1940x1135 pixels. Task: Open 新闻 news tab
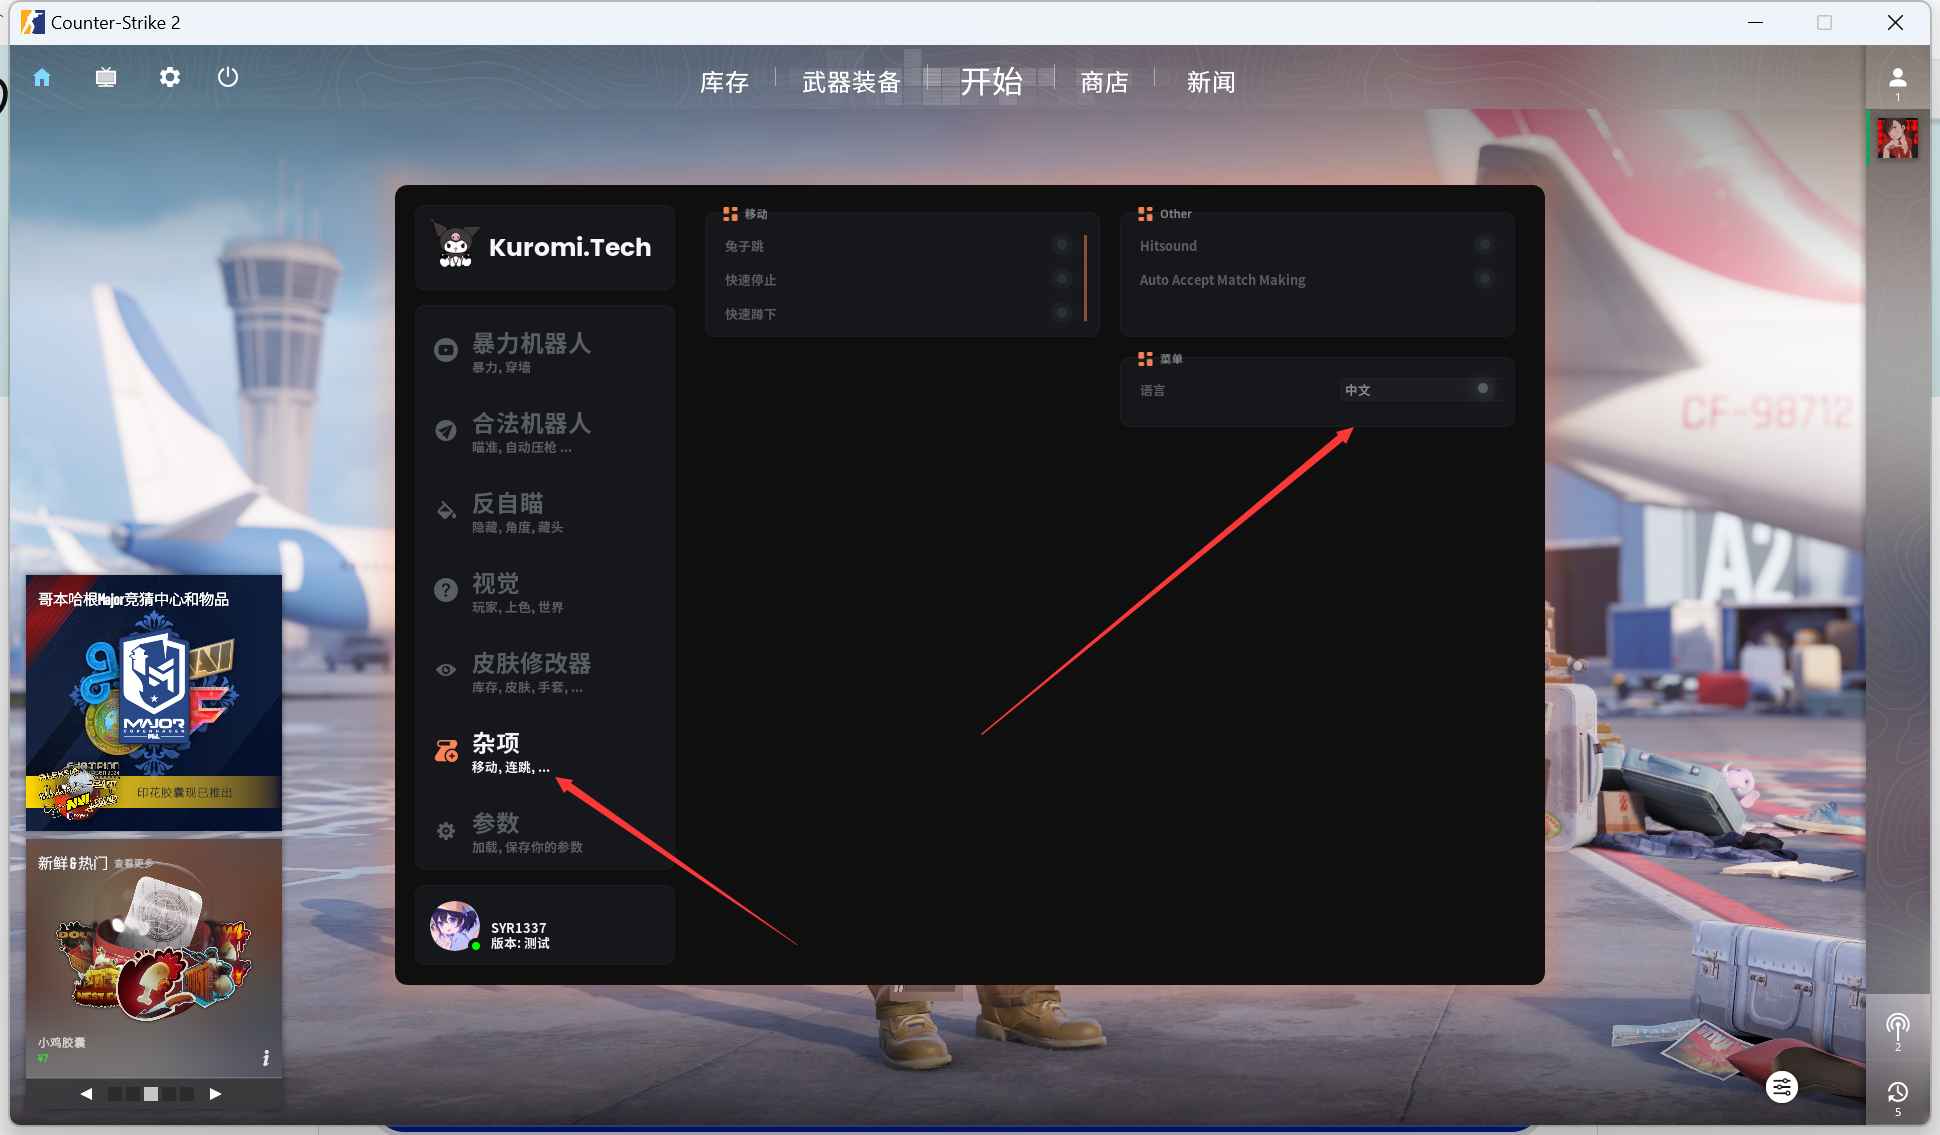click(x=1212, y=81)
